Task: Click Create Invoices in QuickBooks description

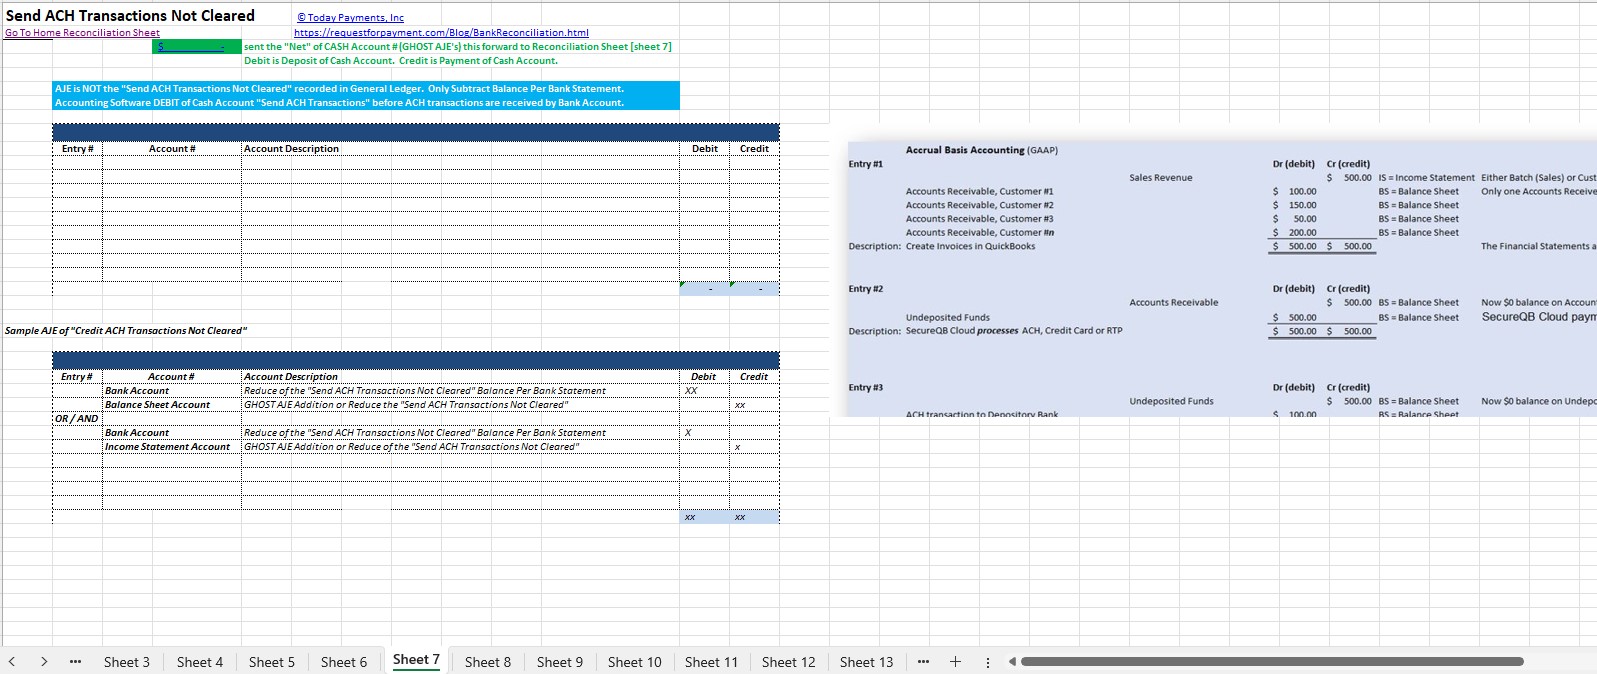Action: [x=970, y=246]
